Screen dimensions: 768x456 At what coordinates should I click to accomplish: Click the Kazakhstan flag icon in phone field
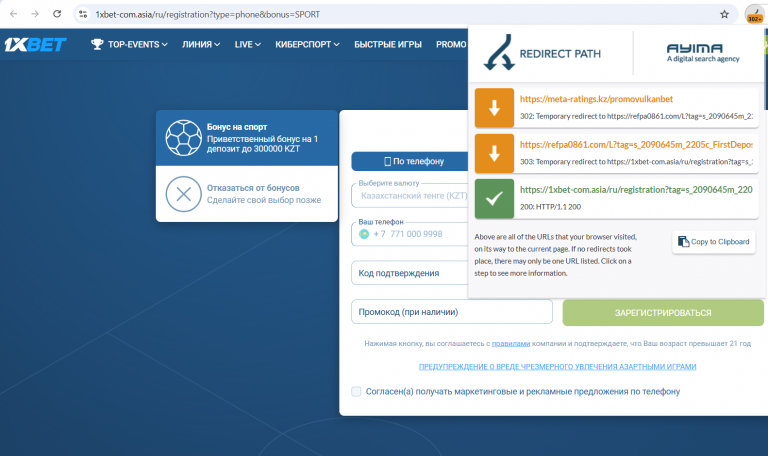click(364, 234)
